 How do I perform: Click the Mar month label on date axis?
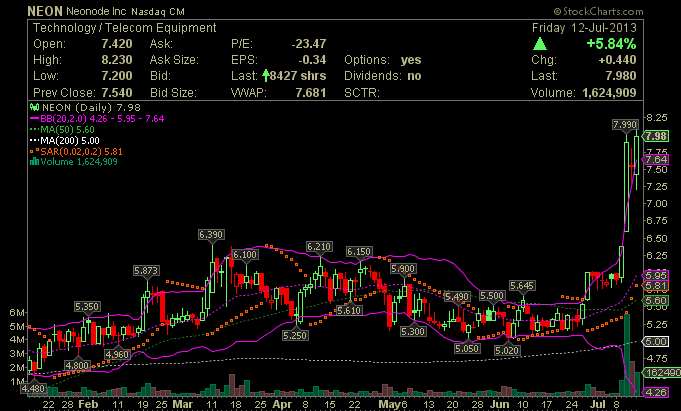coord(182,404)
